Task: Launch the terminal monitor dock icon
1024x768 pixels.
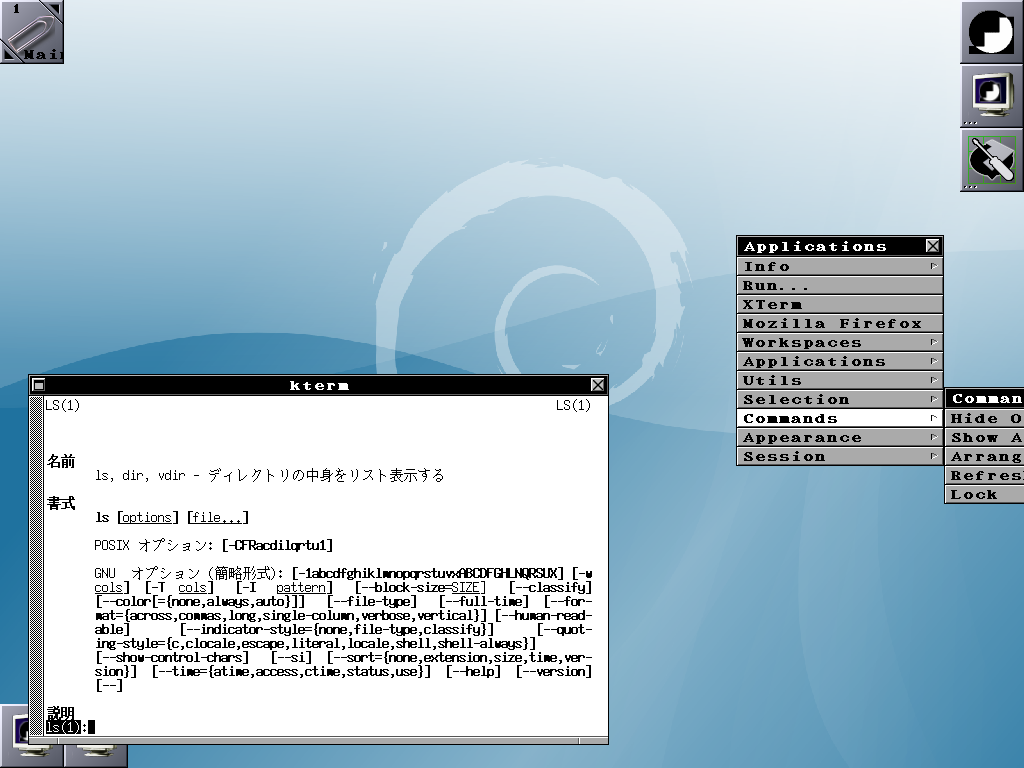Action: [x=991, y=95]
